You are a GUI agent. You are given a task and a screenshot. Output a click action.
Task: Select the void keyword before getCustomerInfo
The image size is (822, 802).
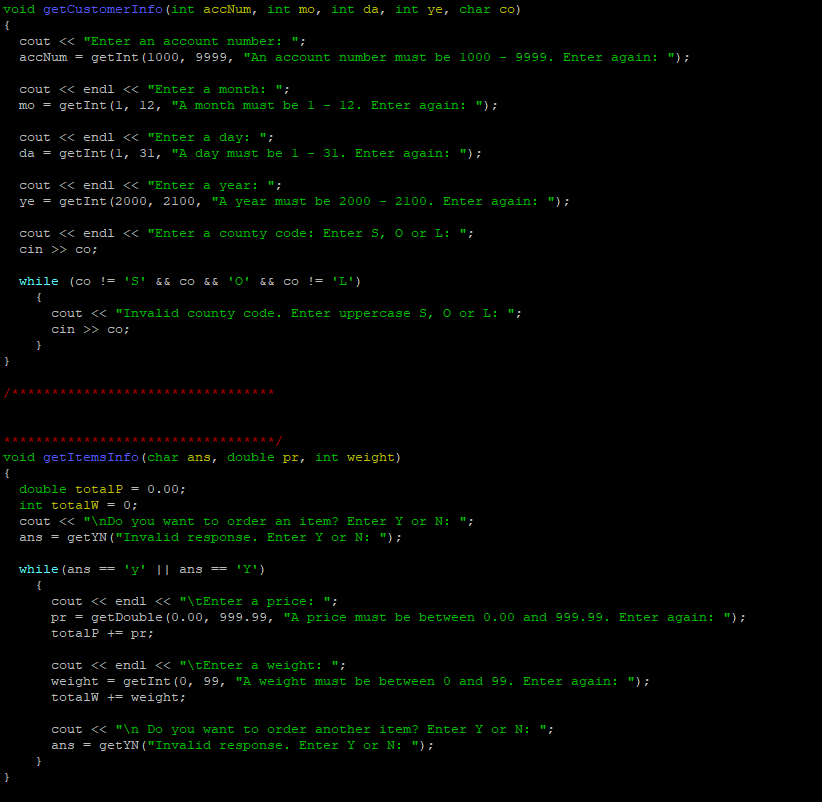click(18, 9)
